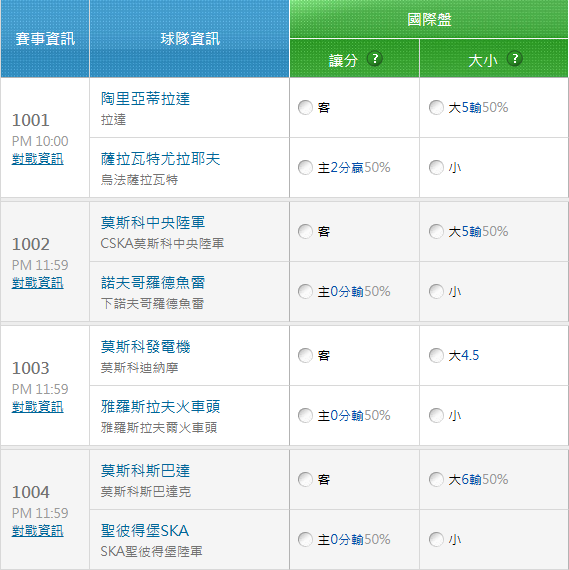
Task: Select 主0分輸50% radio for match 1003
Action: [305, 416]
